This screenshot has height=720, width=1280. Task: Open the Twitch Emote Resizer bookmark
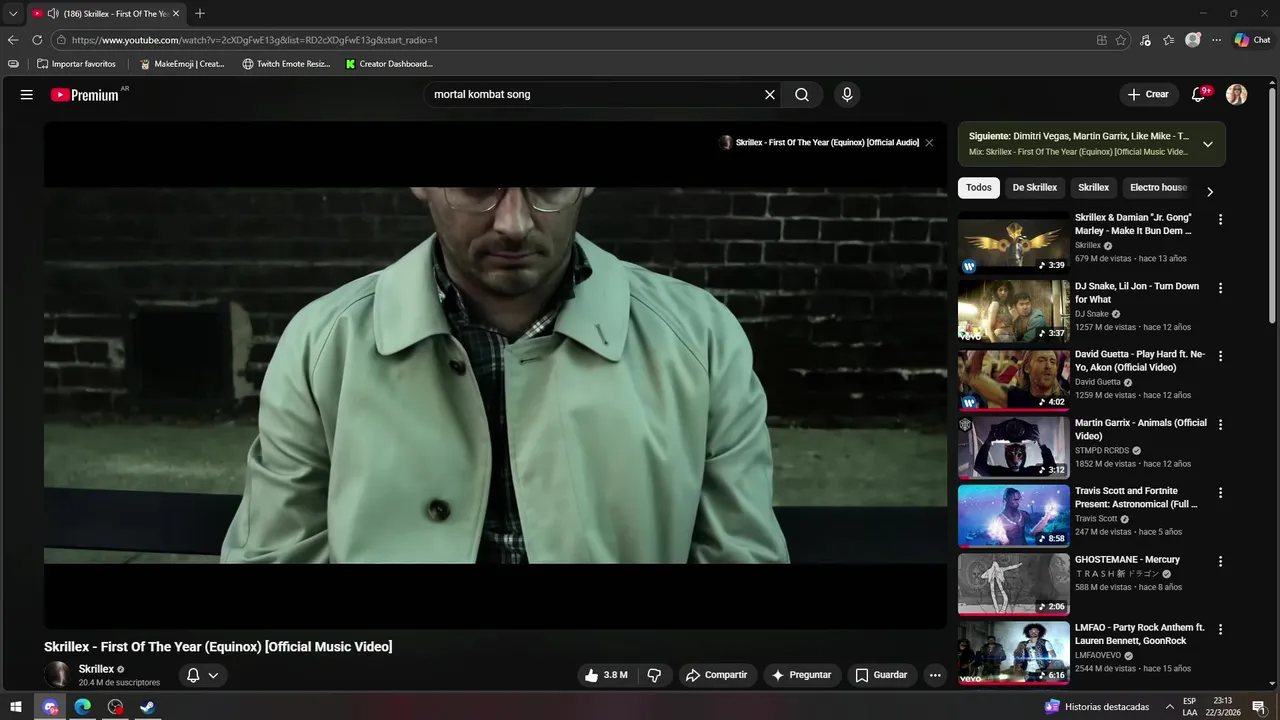click(x=286, y=64)
